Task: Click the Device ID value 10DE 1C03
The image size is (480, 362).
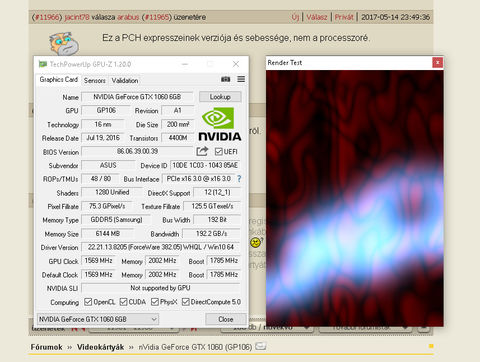Action: pyautogui.click(x=205, y=165)
